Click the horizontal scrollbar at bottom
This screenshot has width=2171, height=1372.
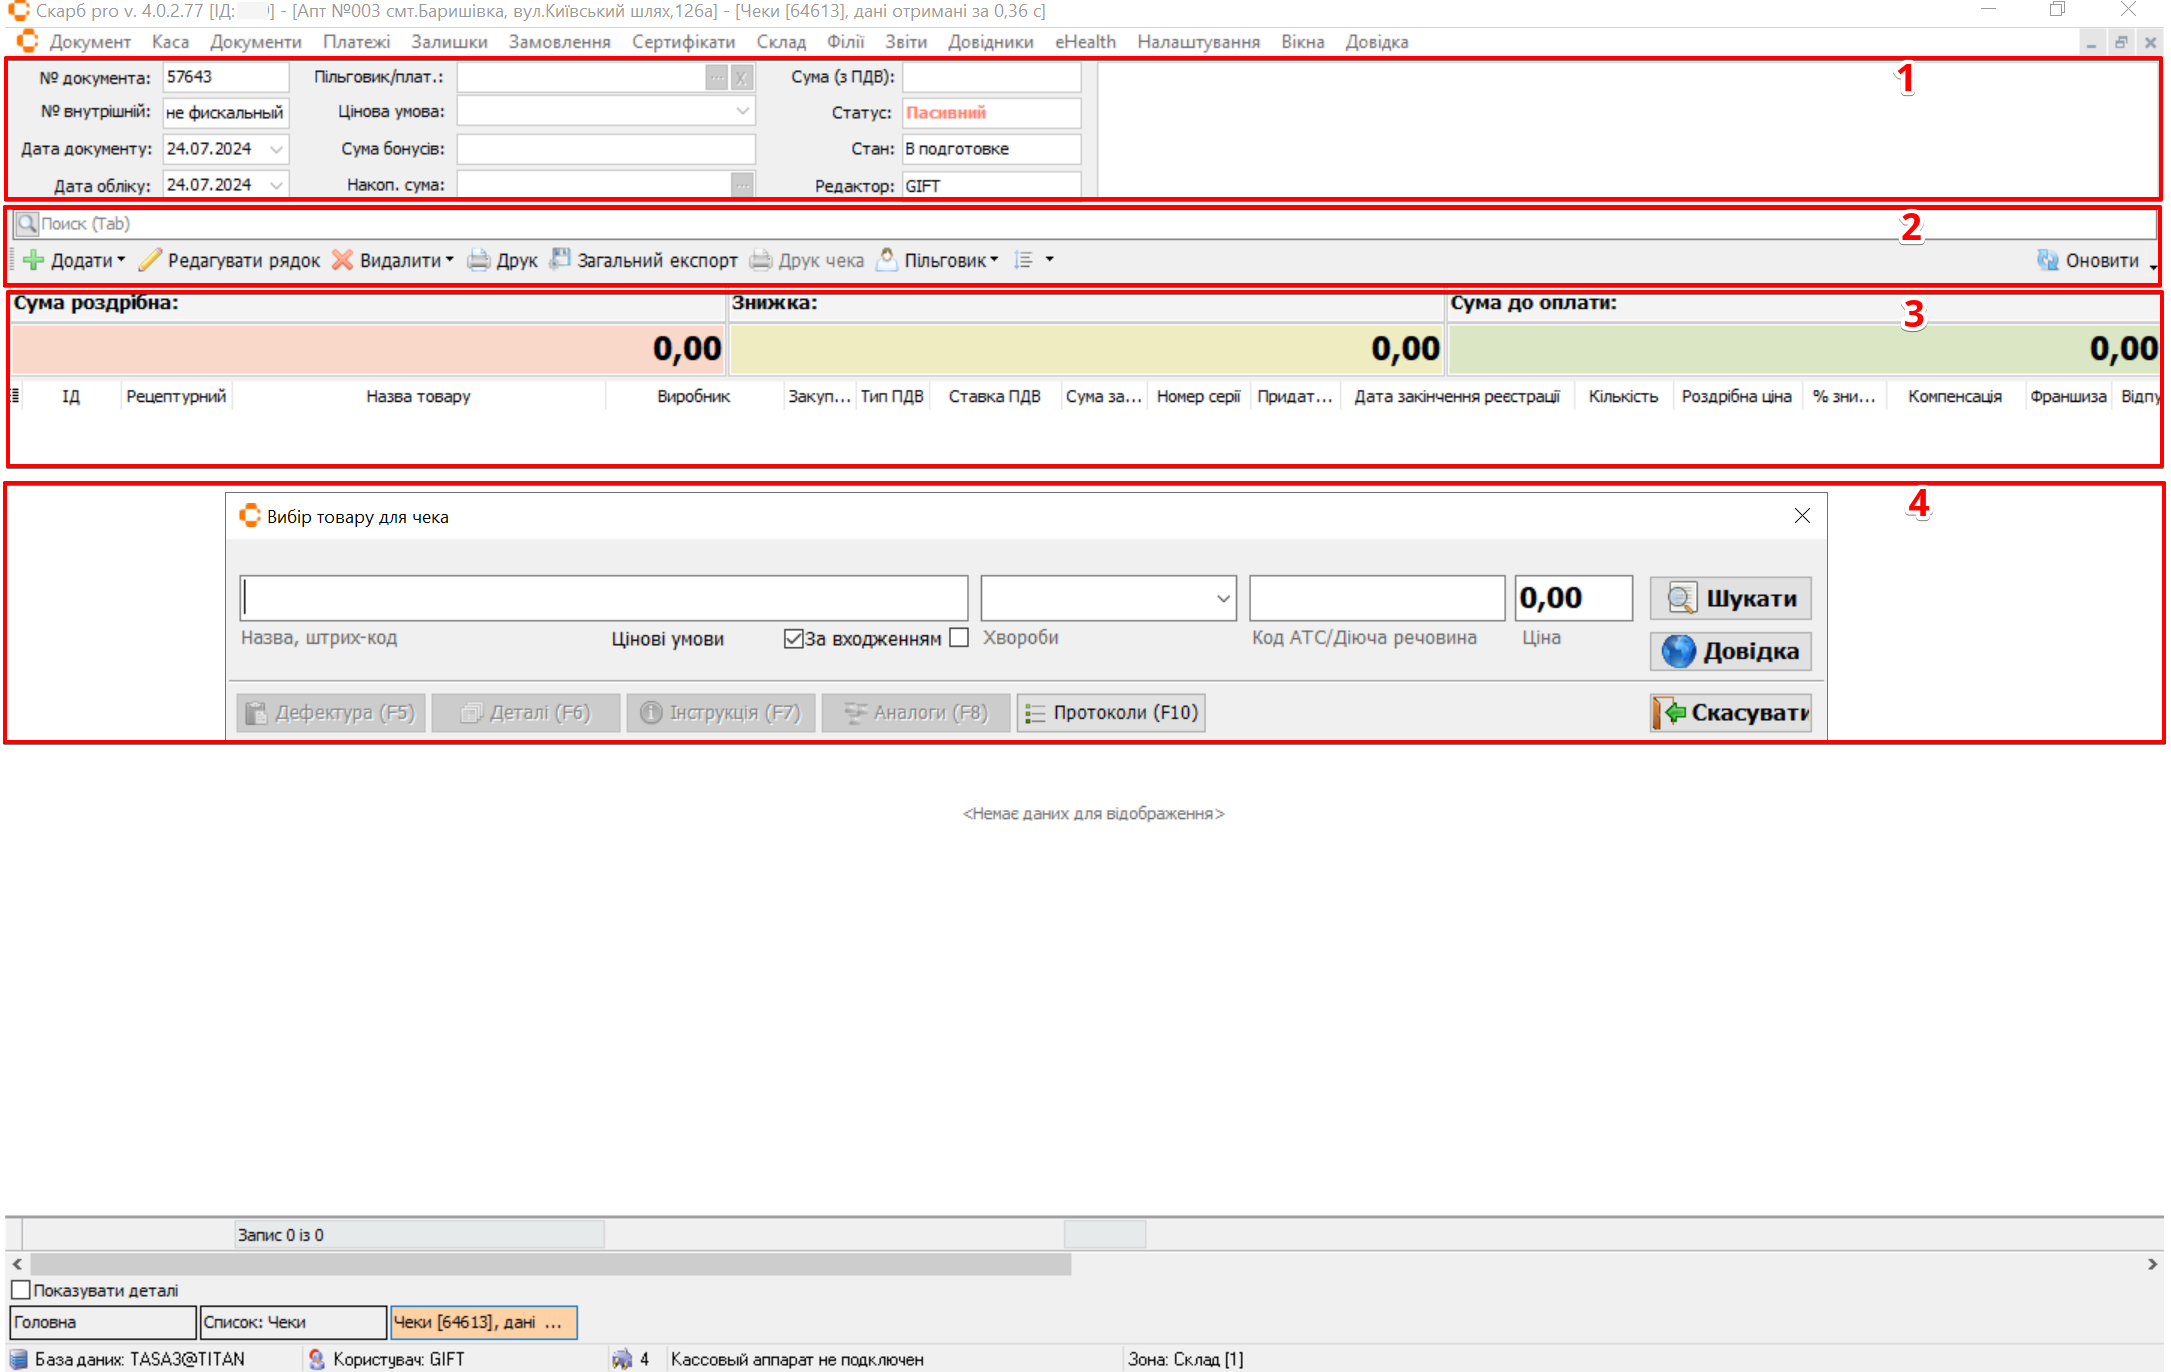[550, 1264]
